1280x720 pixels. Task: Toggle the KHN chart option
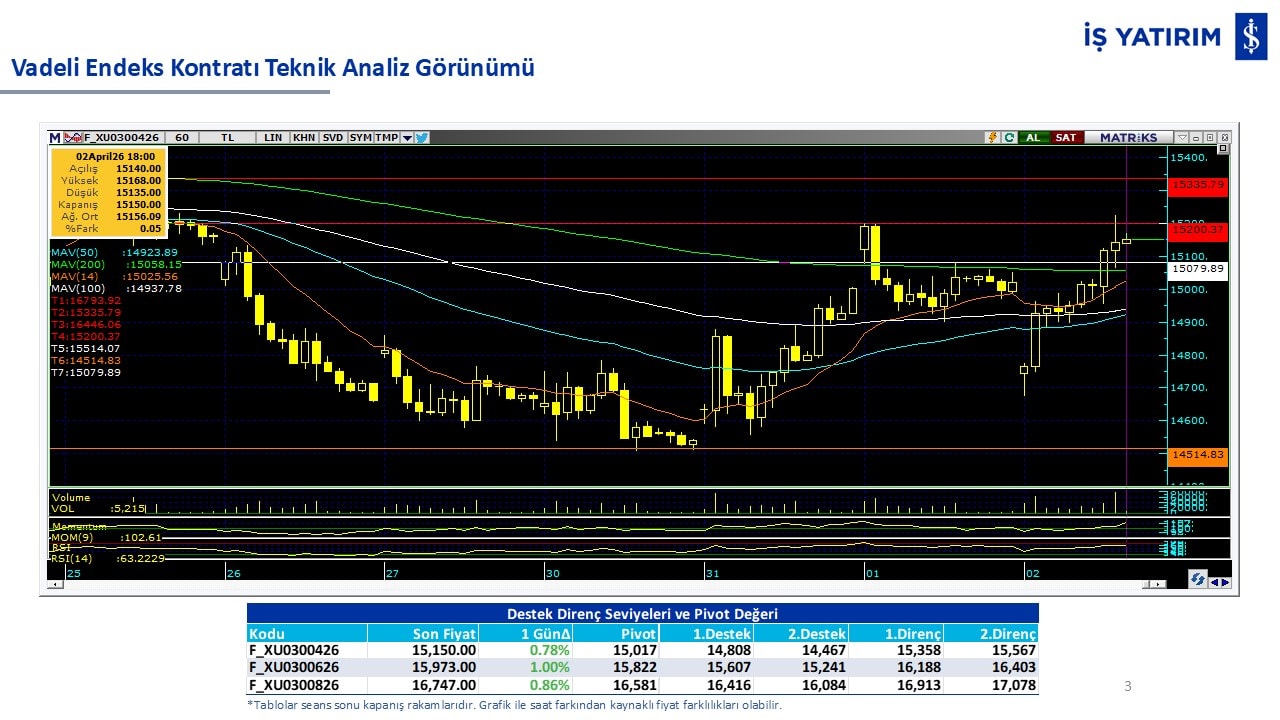304,138
